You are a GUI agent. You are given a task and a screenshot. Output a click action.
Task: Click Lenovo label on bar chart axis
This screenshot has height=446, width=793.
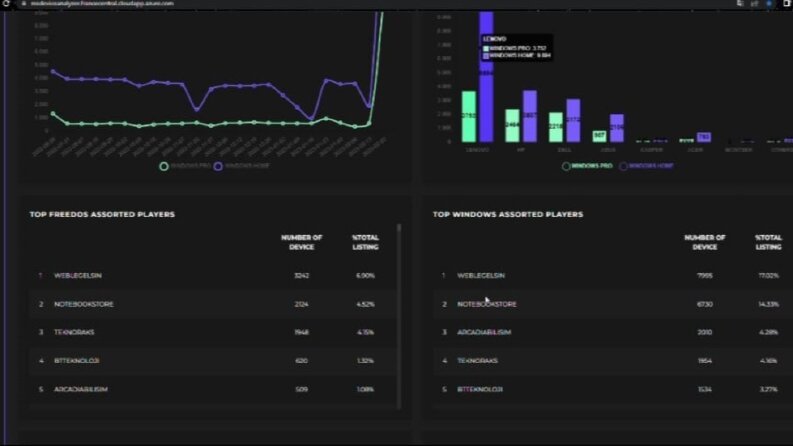tap(477, 150)
